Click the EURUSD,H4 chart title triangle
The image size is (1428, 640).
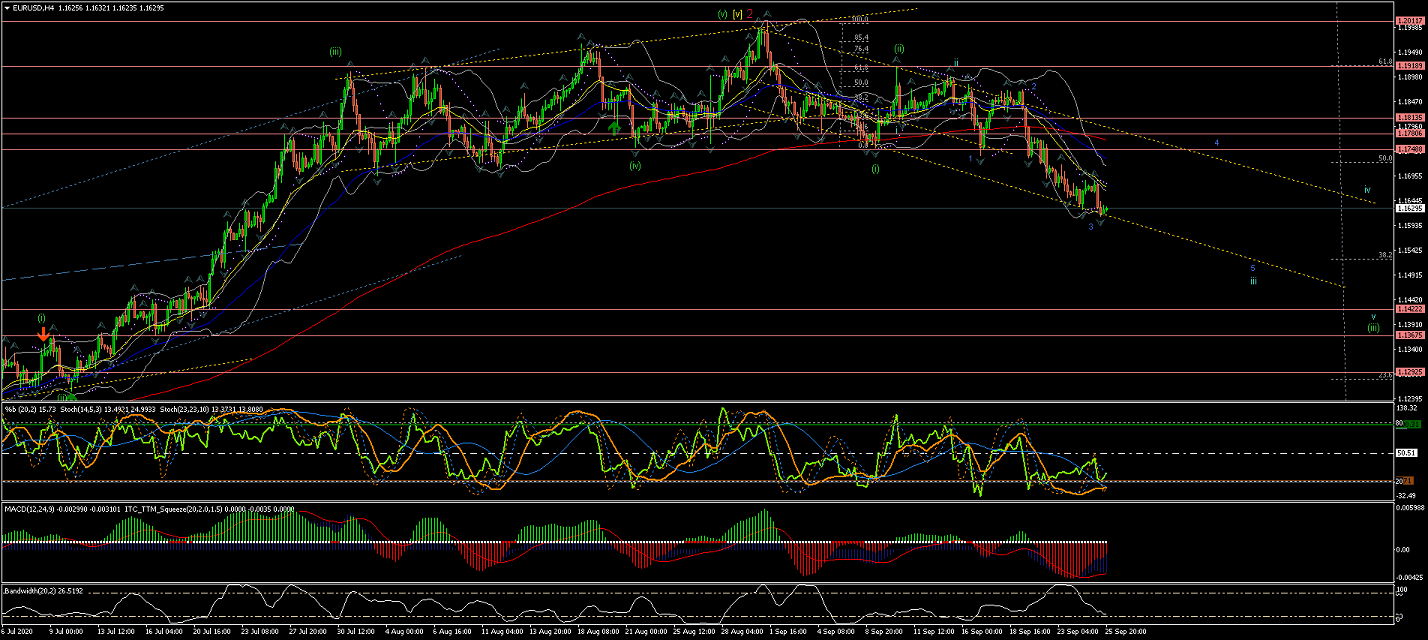point(7,7)
